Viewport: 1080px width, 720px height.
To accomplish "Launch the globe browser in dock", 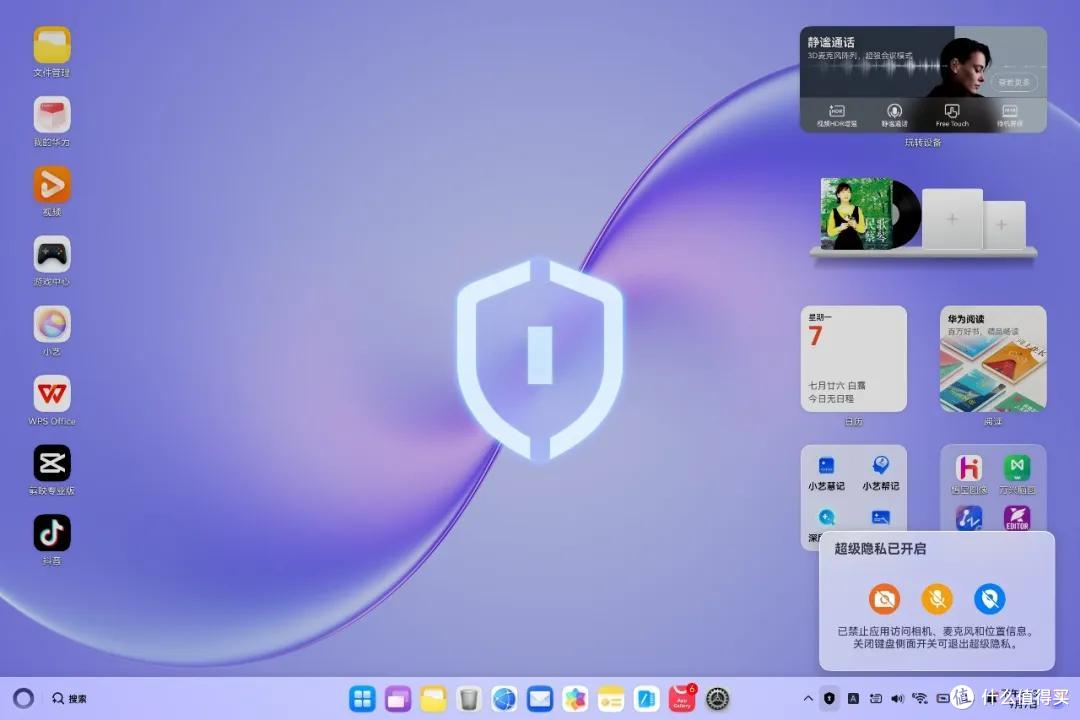I will point(504,699).
